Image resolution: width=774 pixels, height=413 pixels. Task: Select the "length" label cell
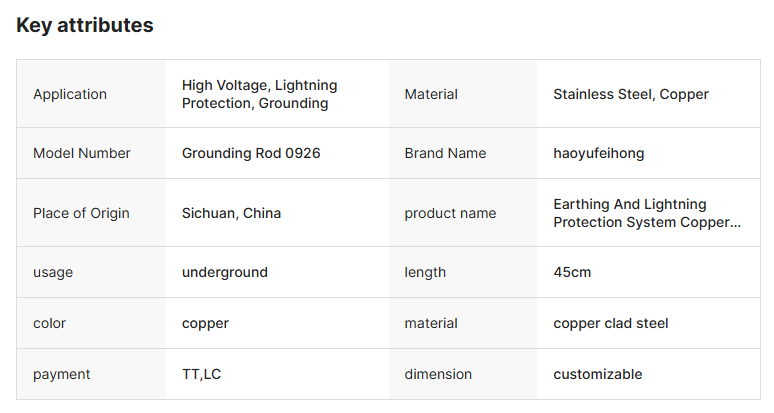425,272
